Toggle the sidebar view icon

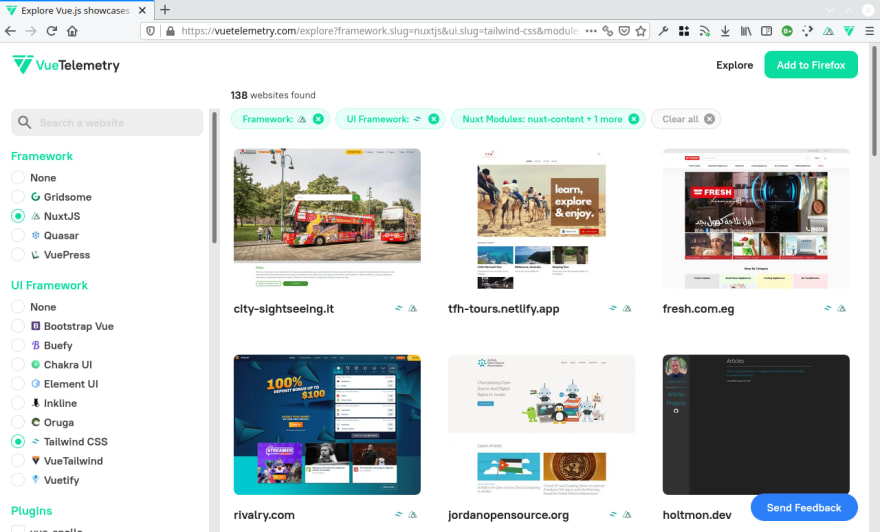[766, 31]
